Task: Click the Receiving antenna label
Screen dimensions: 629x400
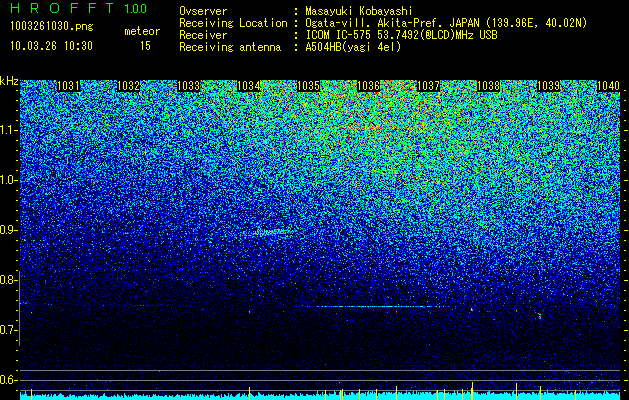Action: (230, 47)
